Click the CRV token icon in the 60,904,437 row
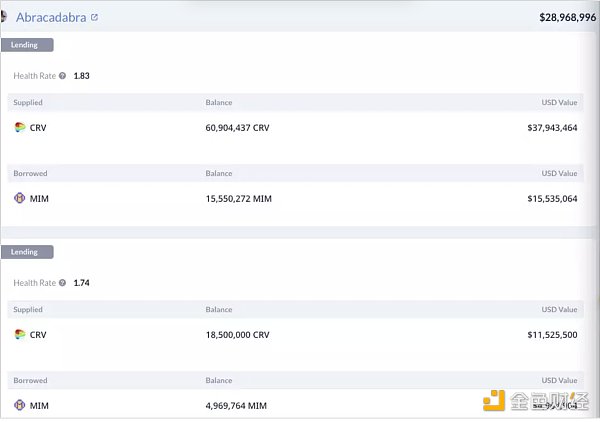Viewport: 600px width, 422px height. [x=20, y=127]
